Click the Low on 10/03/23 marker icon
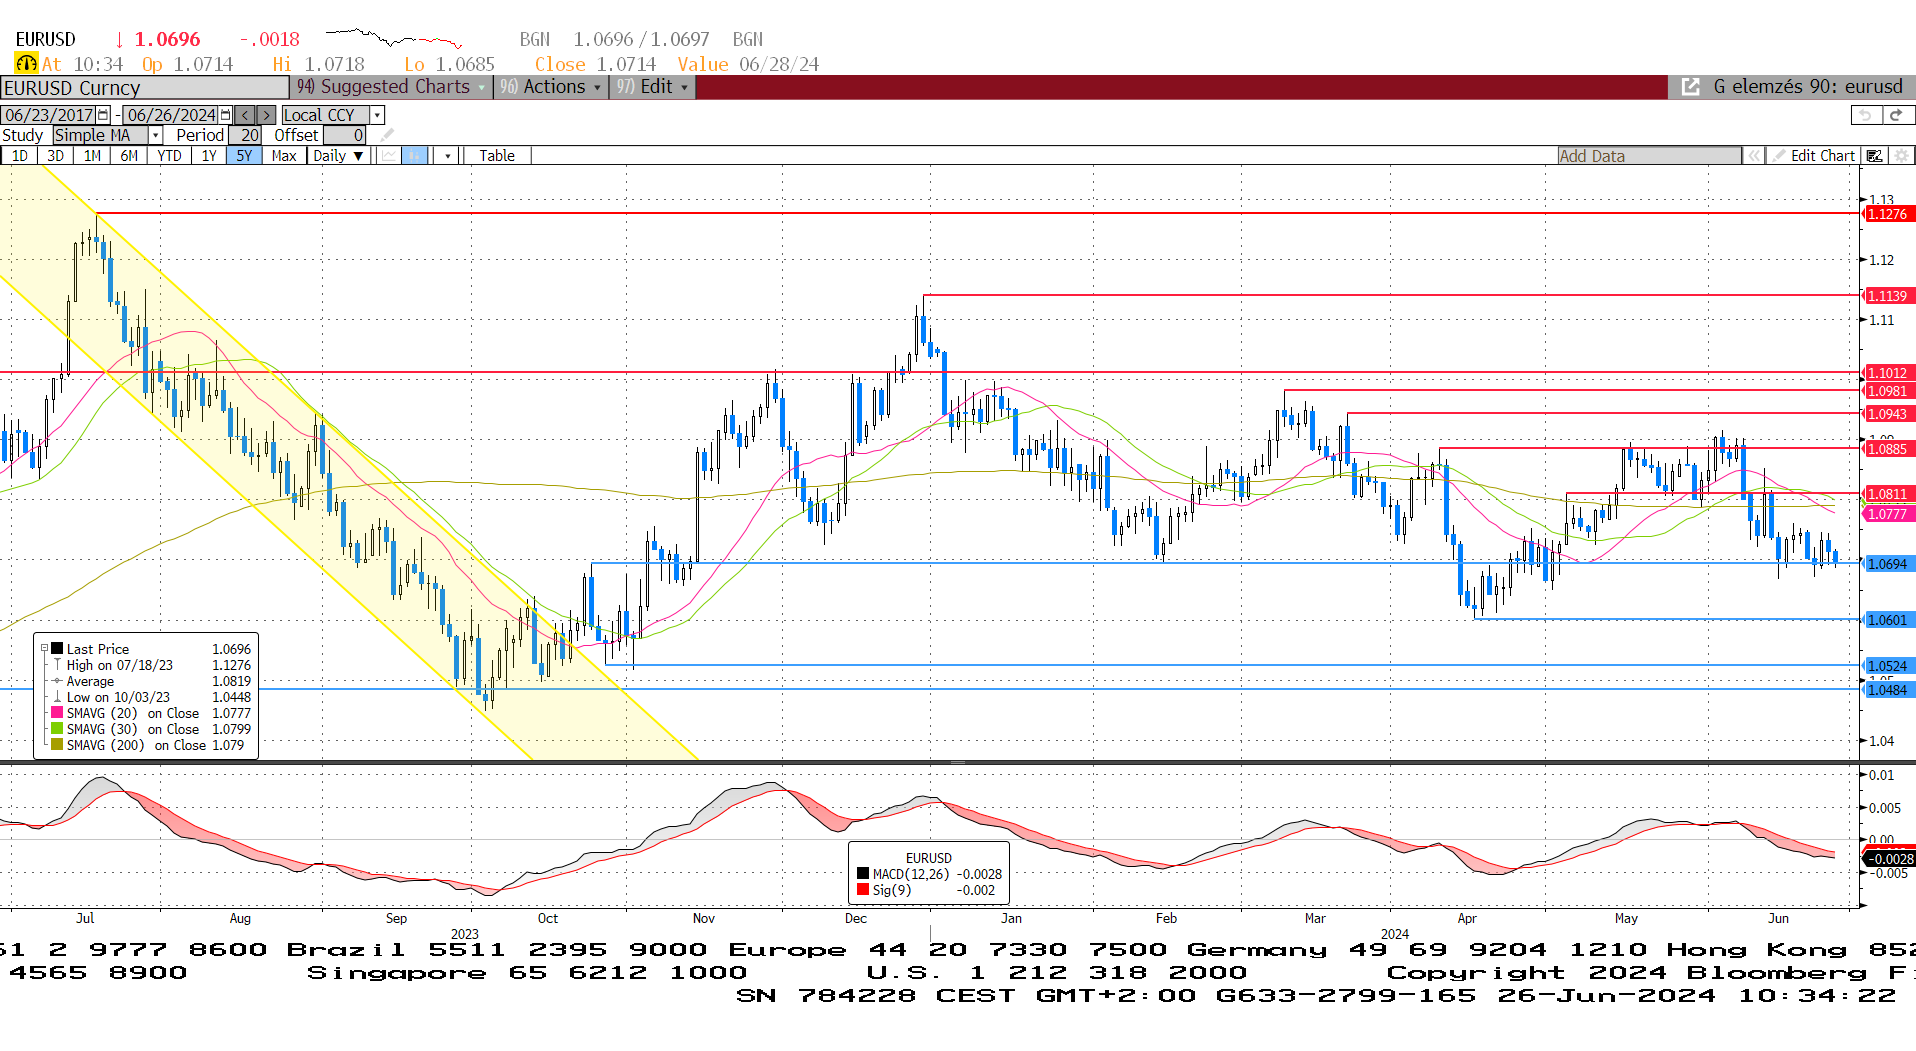The height and width of the screenshot is (1051, 1916). (x=57, y=697)
